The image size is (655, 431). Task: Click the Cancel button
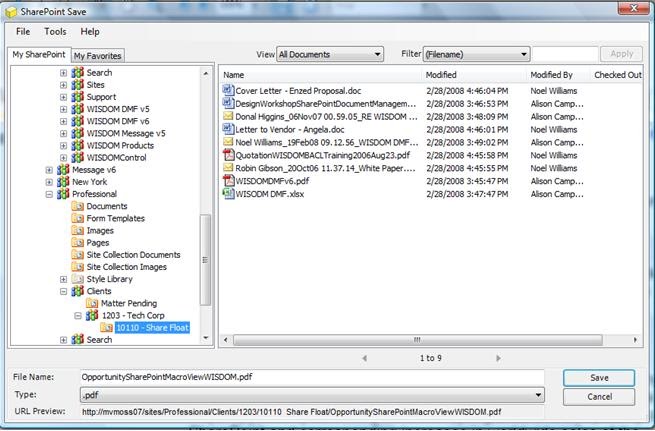tap(599, 397)
